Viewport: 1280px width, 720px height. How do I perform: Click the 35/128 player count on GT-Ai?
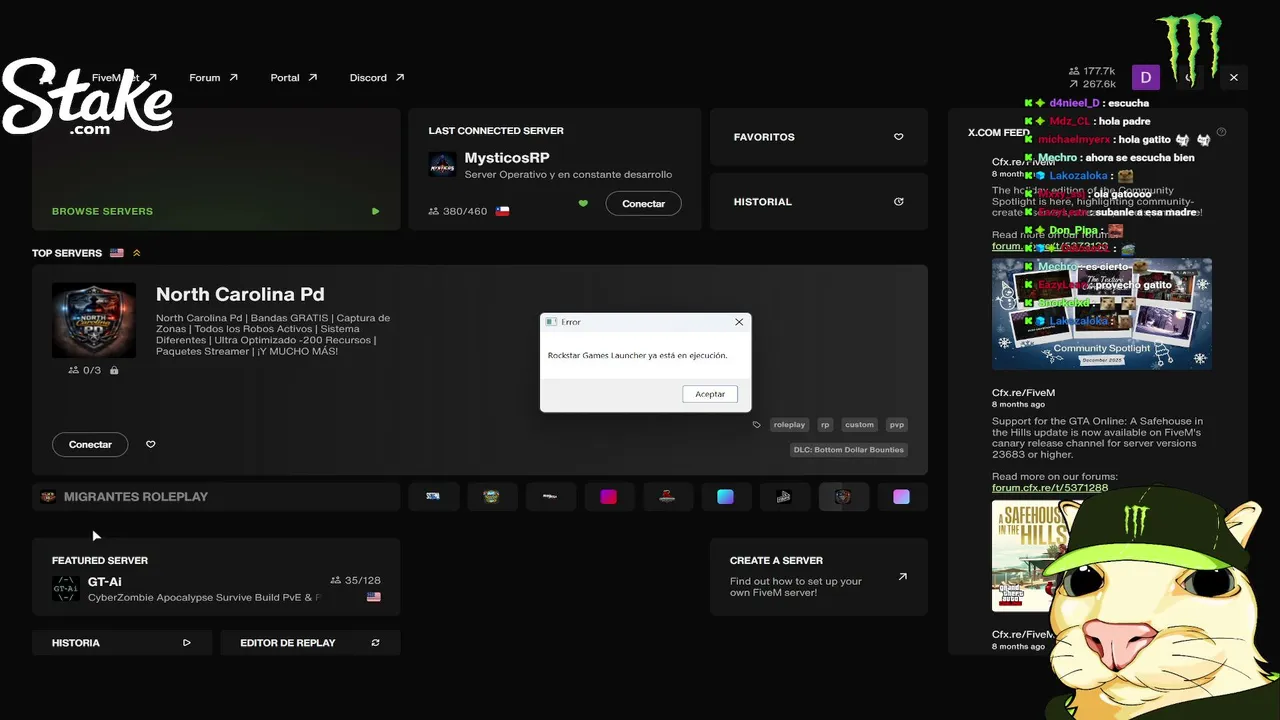[x=355, y=580]
